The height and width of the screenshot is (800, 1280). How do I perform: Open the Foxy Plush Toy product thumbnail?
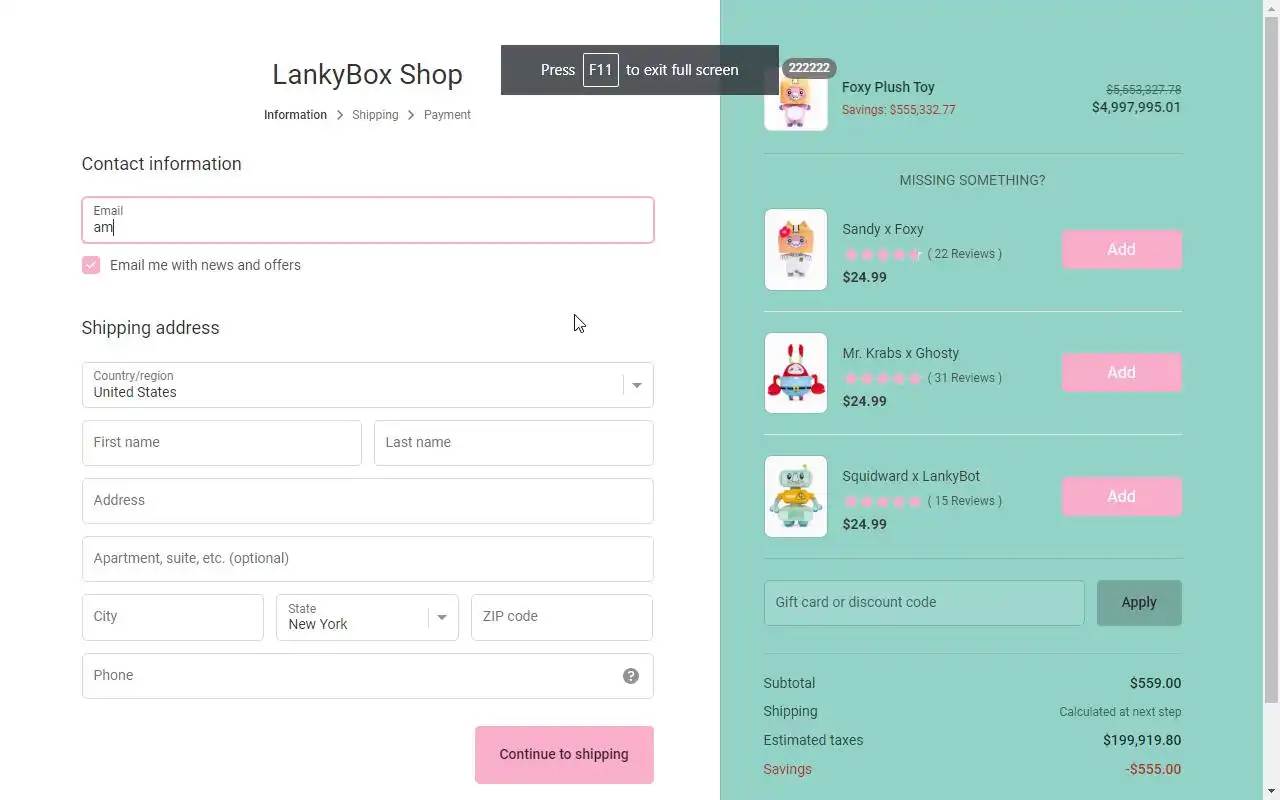pos(796,99)
